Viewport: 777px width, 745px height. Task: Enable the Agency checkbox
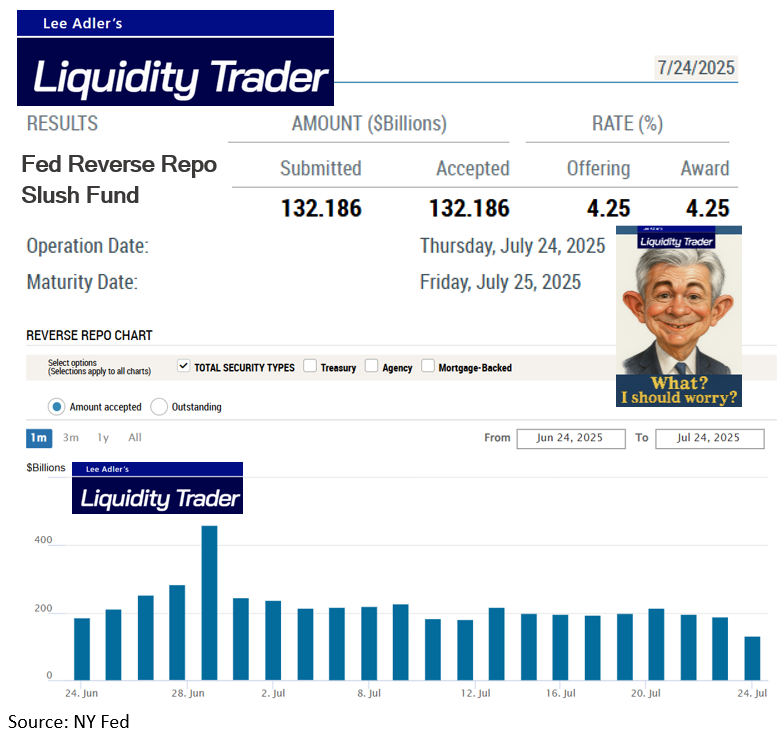371,366
